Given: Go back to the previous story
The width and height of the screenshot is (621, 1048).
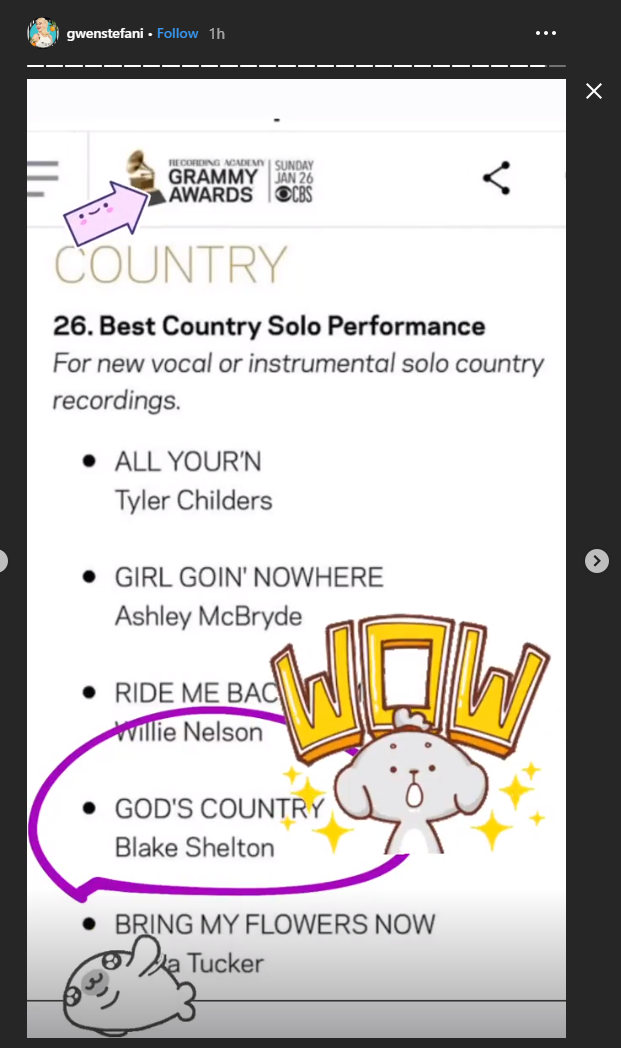Looking at the screenshot, I should (x=3, y=561).
